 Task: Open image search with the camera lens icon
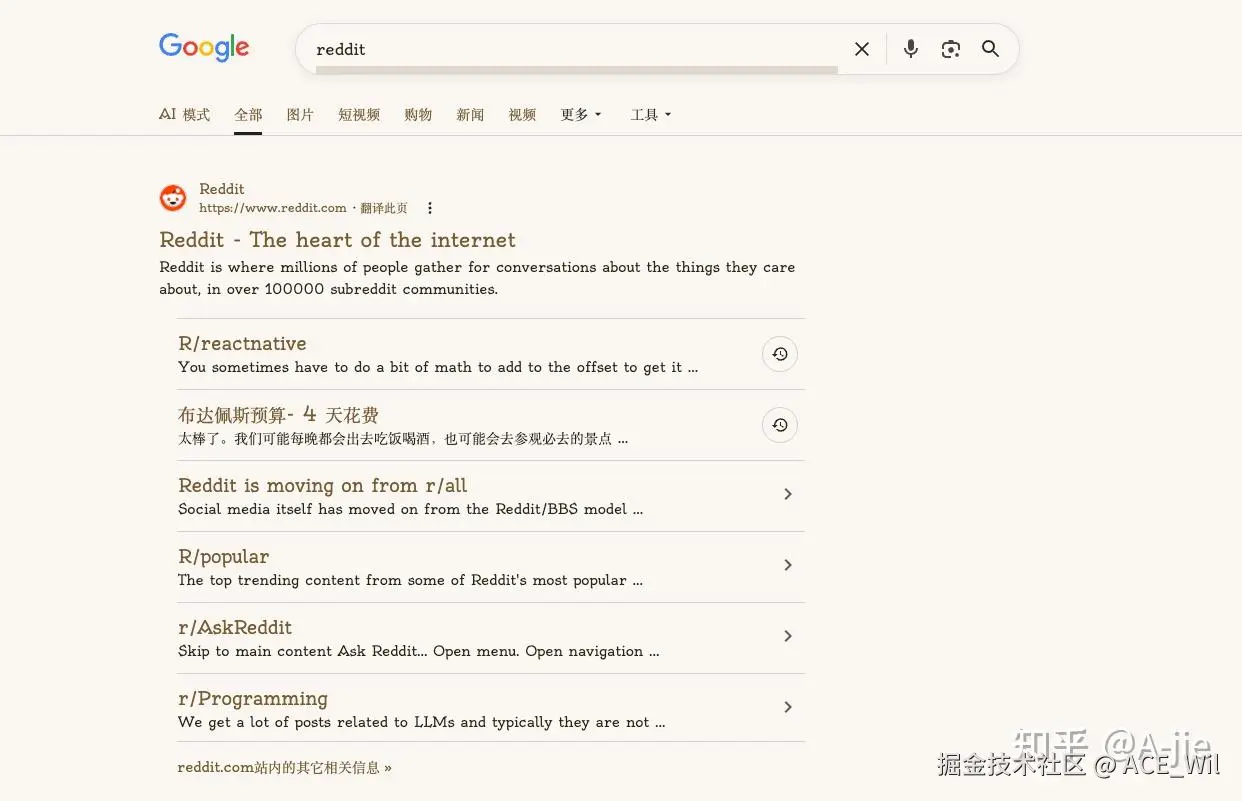[x=950, y=49]
